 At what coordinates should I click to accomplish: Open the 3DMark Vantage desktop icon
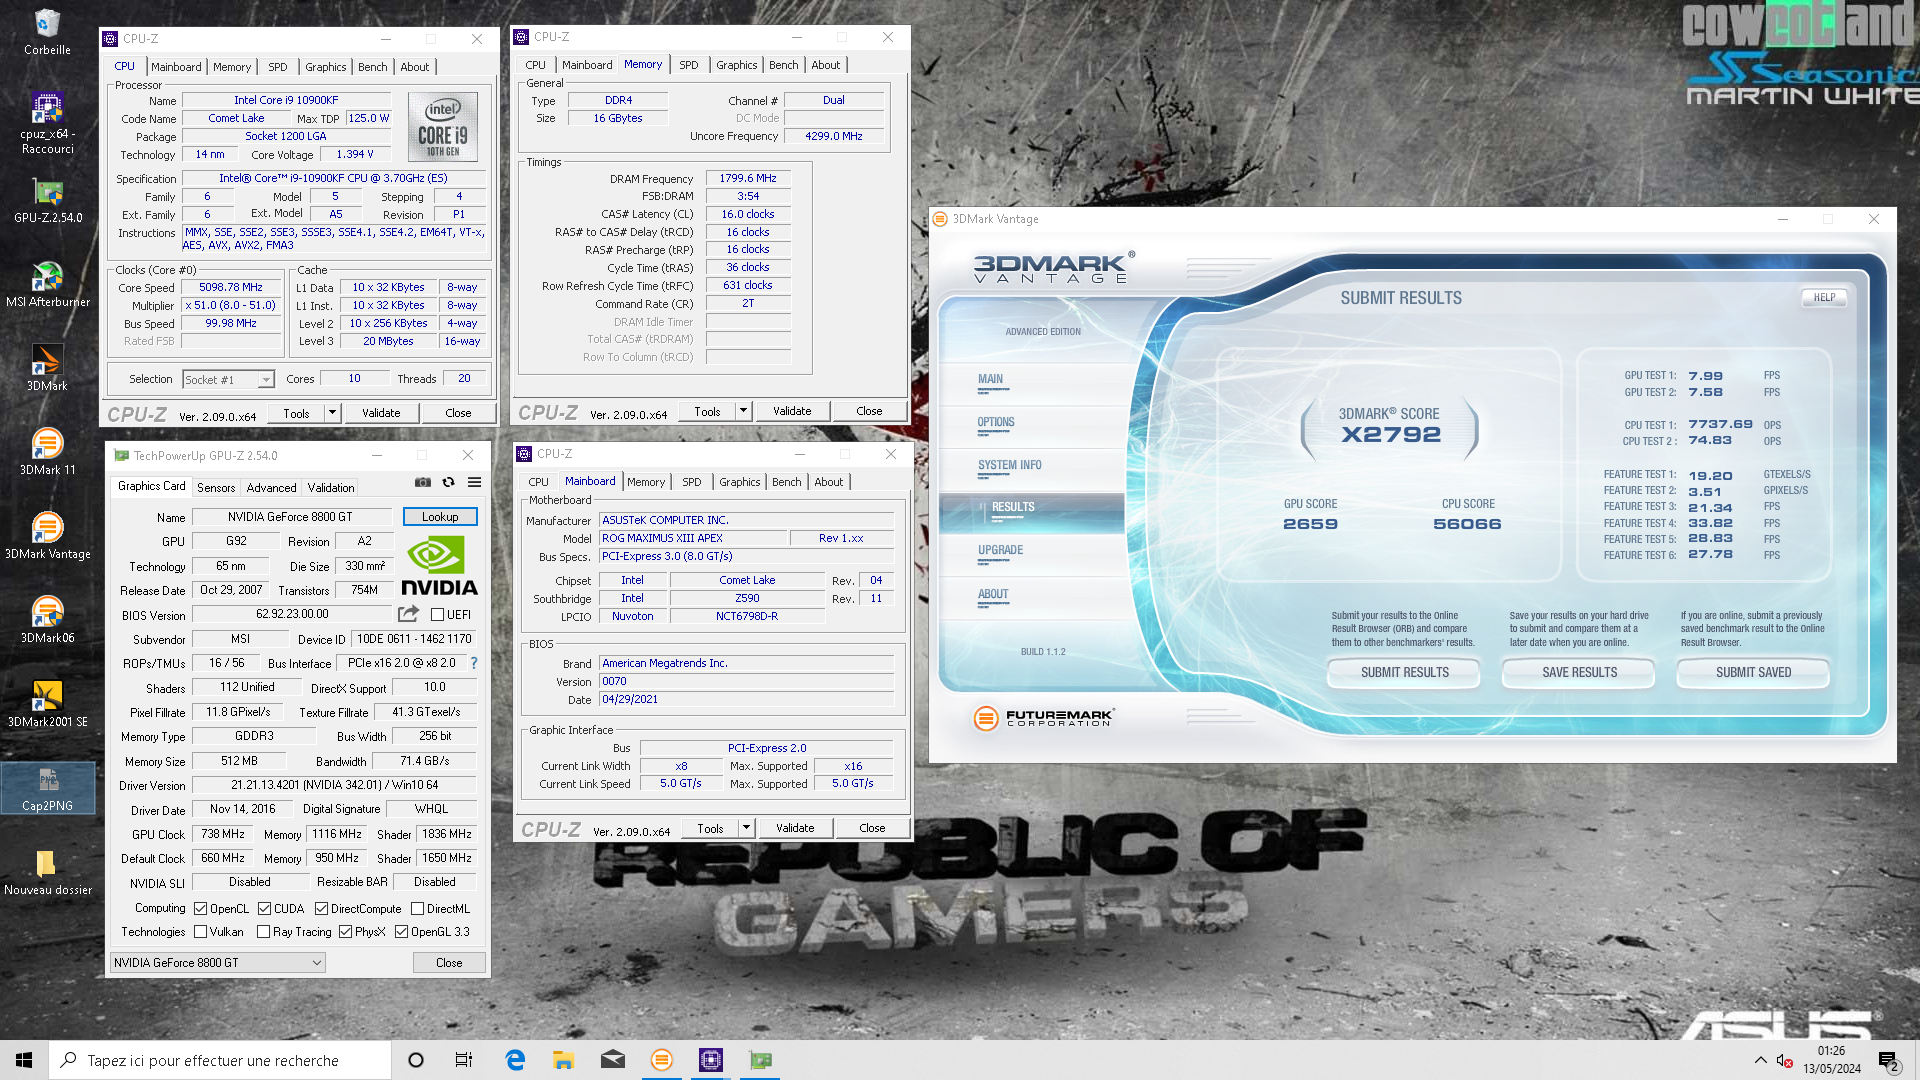[47, 536]
